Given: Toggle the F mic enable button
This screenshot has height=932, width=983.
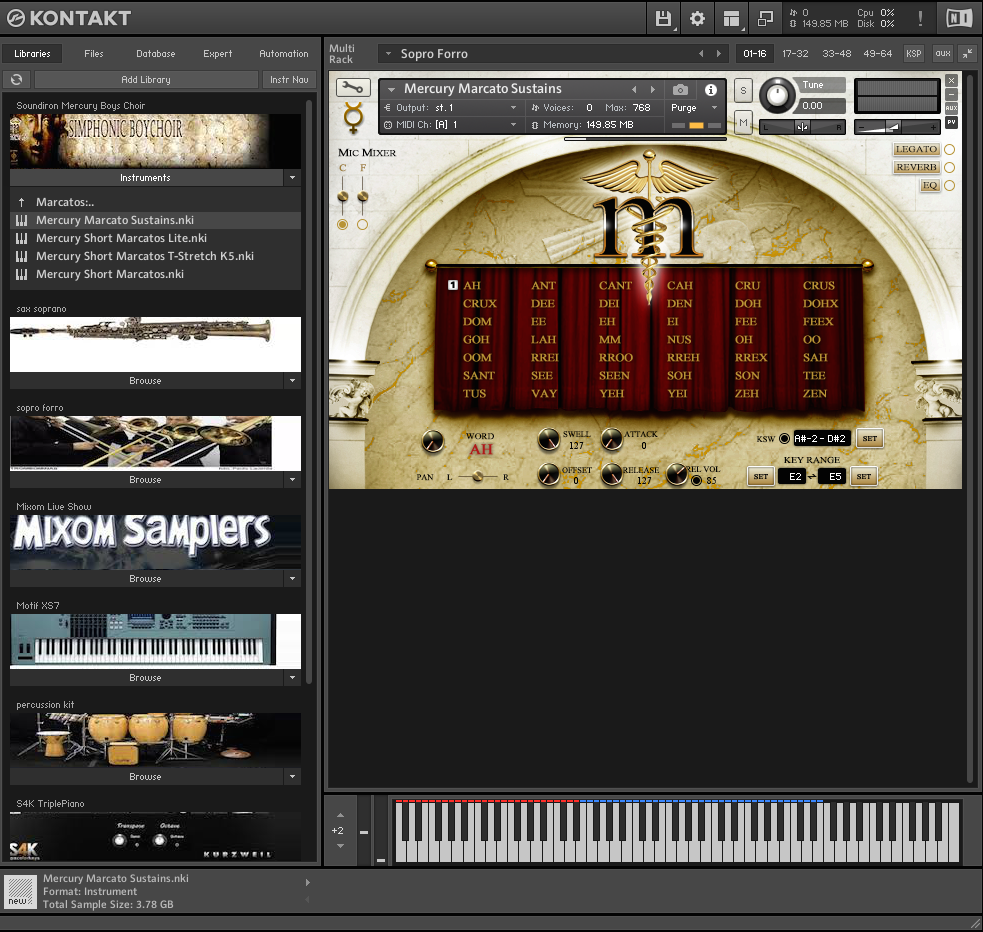Looking at the screenshot, I should (x=362, y=224).
